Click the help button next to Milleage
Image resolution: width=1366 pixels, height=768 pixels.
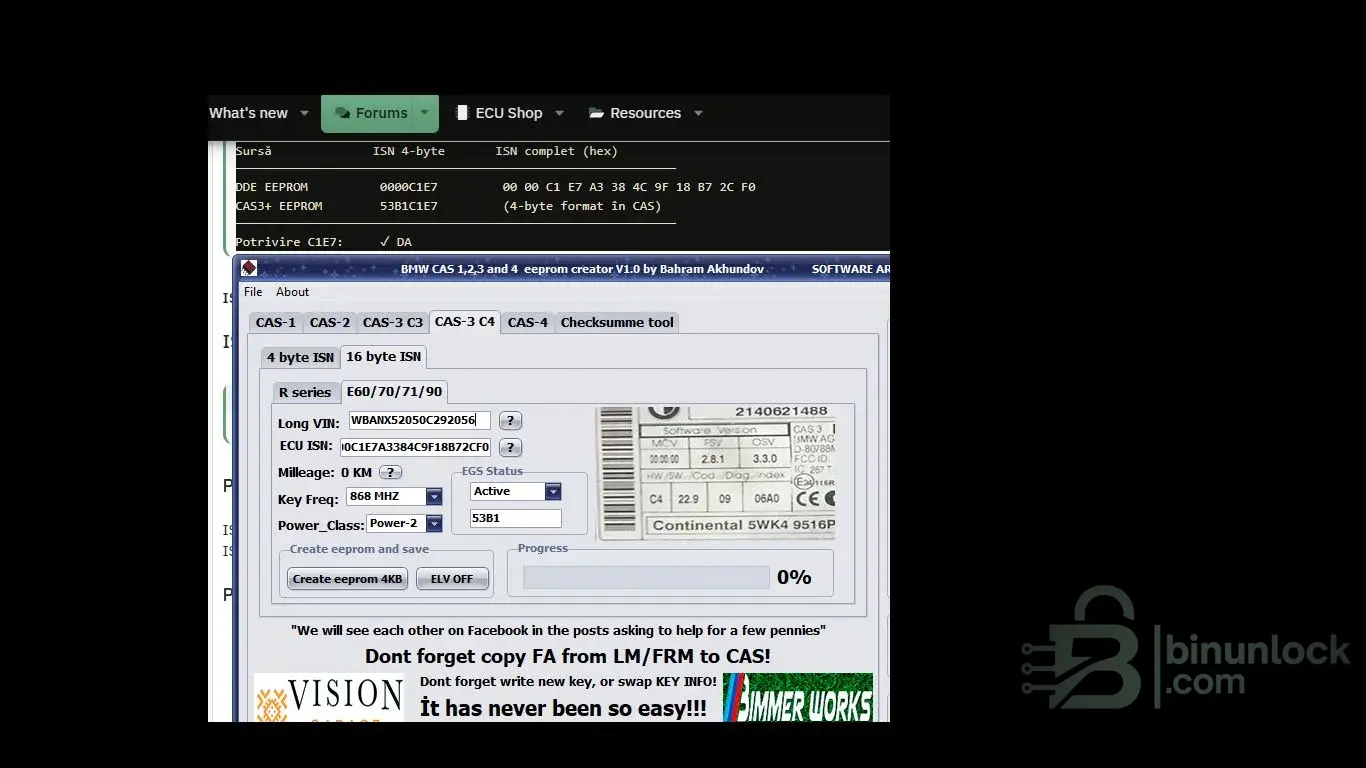390,472
